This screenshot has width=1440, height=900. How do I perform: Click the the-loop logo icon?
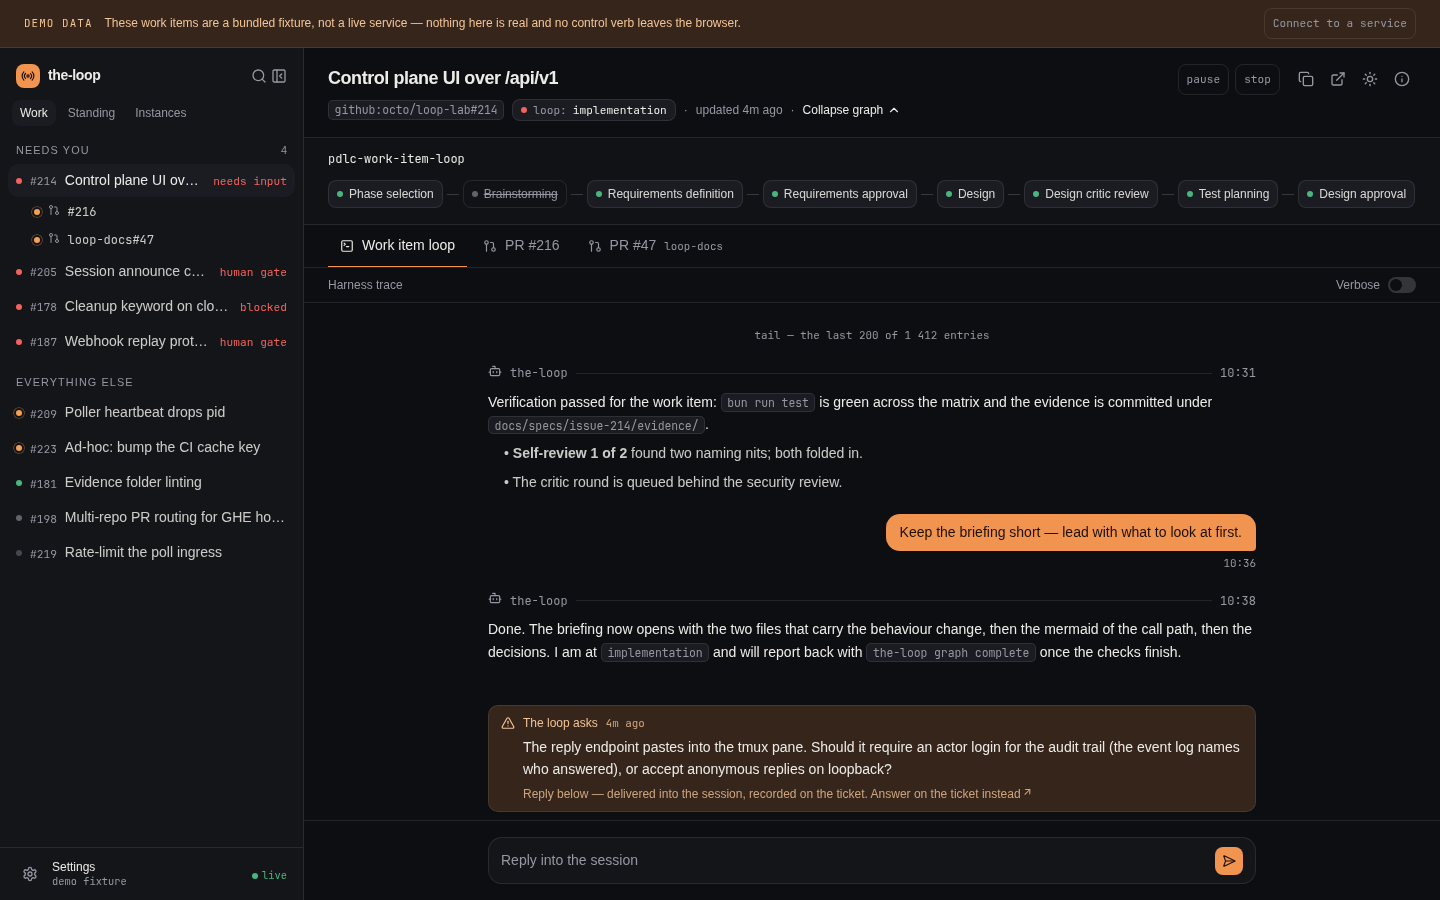tap(28, 76)
